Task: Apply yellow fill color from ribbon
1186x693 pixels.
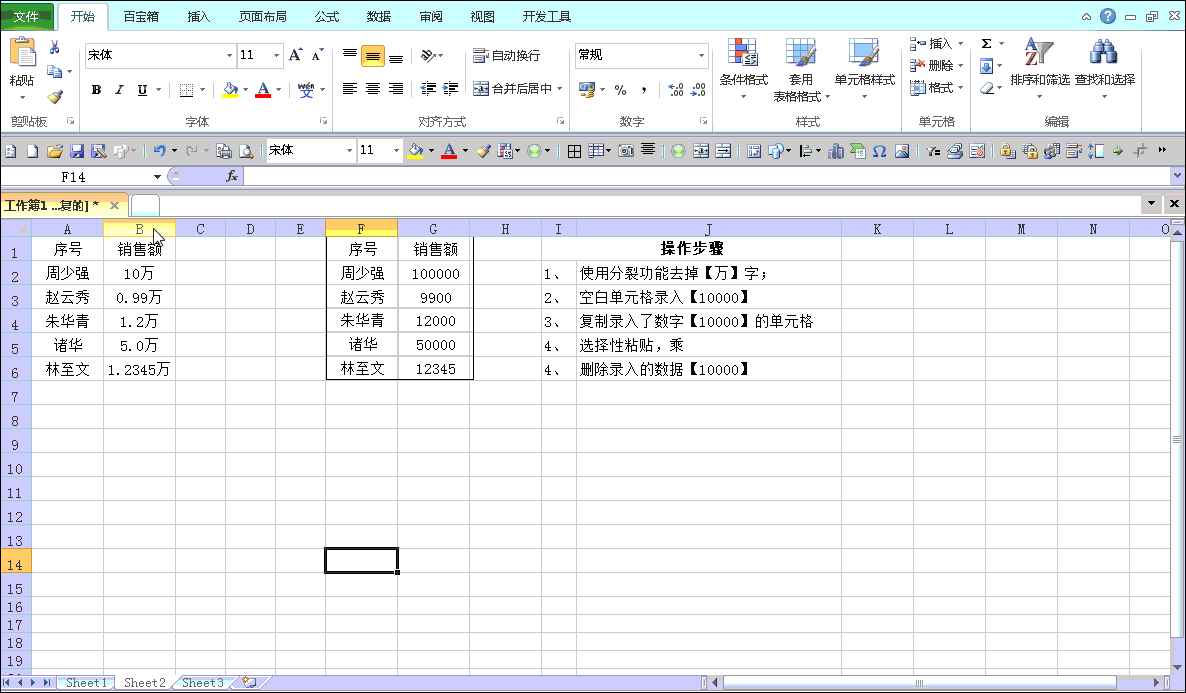Action: pos(231,90)
